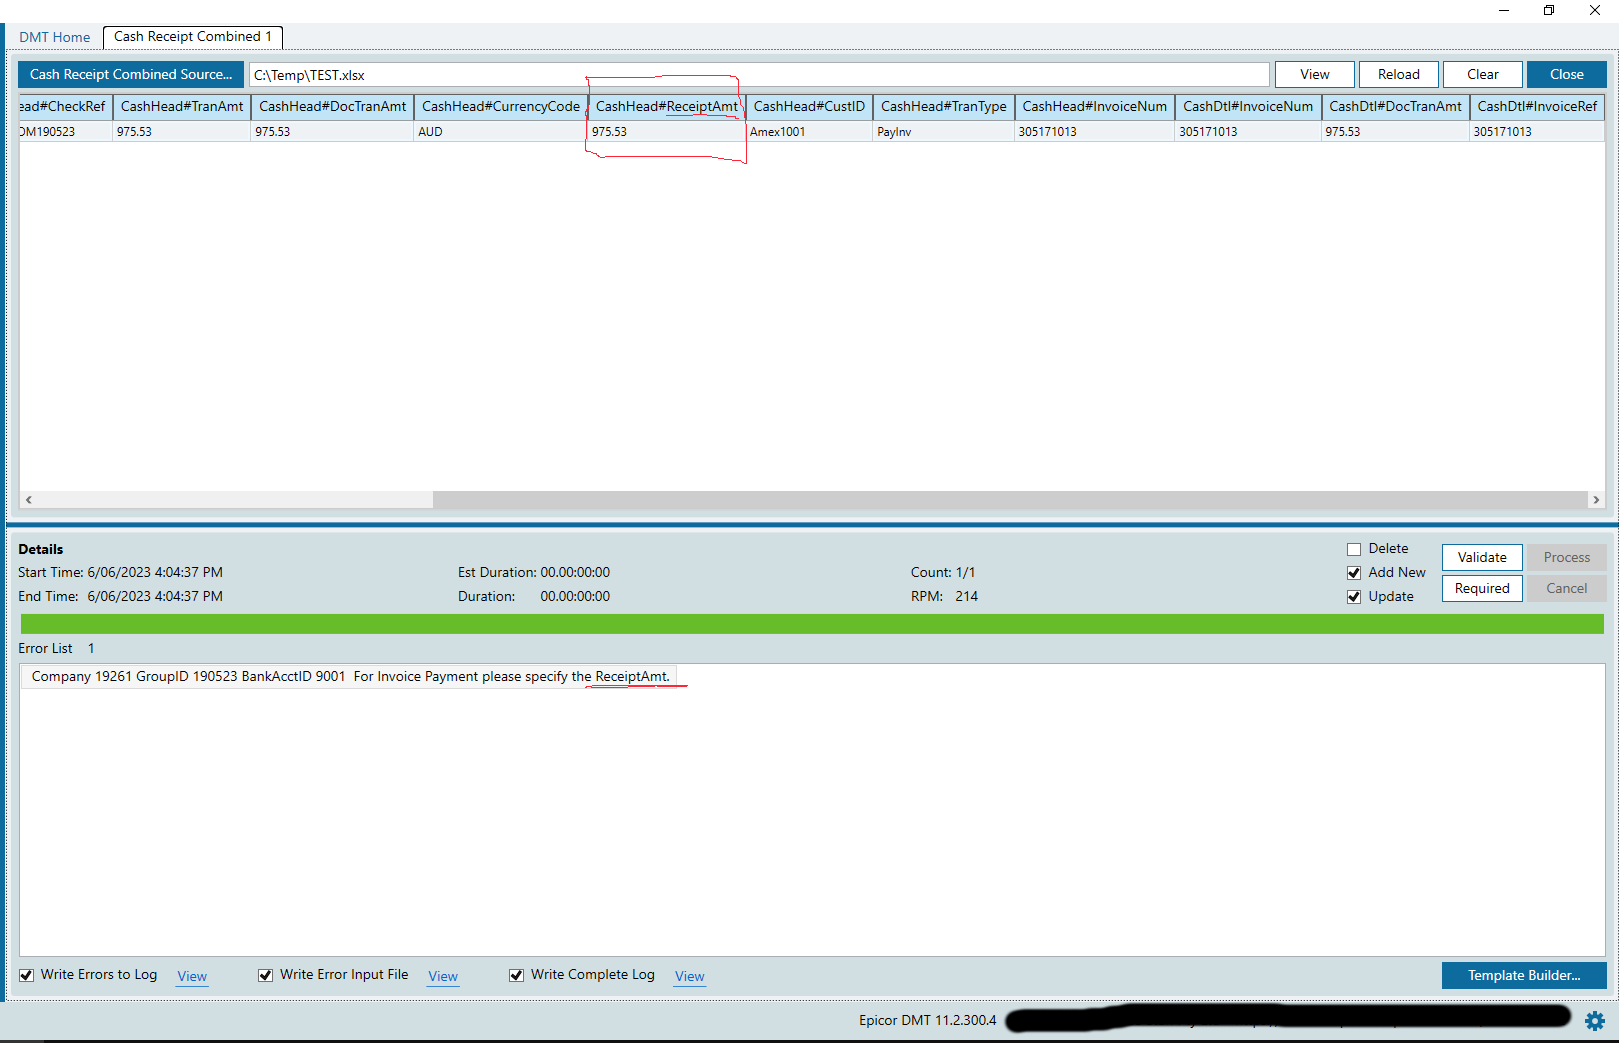Open the View link for Write Error Input File
Screen dimensions: 1619x1043
[443, 976]
